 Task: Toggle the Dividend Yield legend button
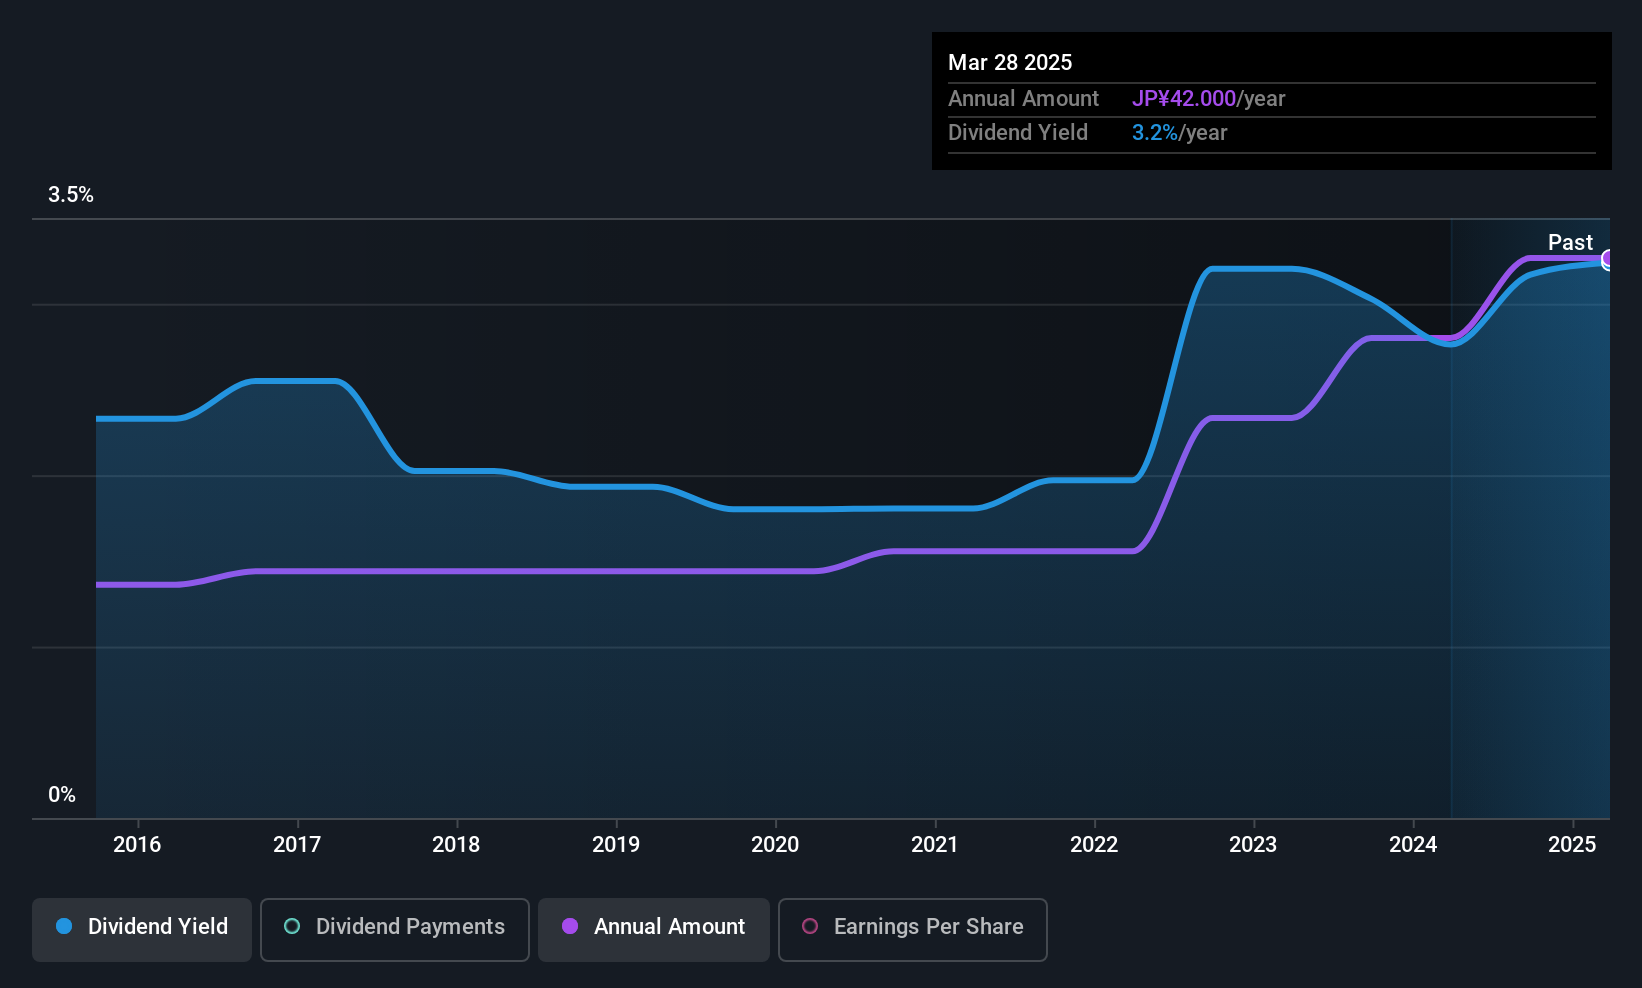pos(142,929)
